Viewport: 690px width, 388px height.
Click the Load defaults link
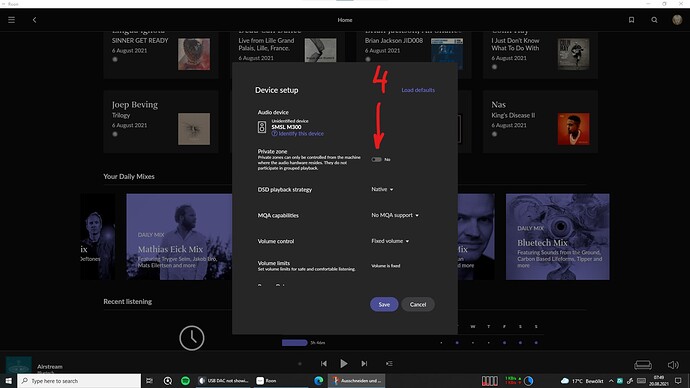(x=418, y=90)
